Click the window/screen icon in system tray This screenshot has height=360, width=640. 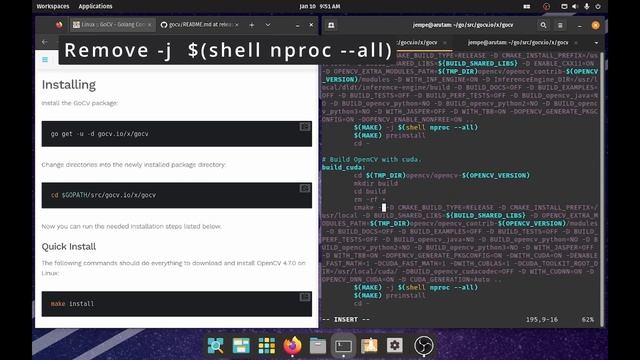click(x=564, y=6)
